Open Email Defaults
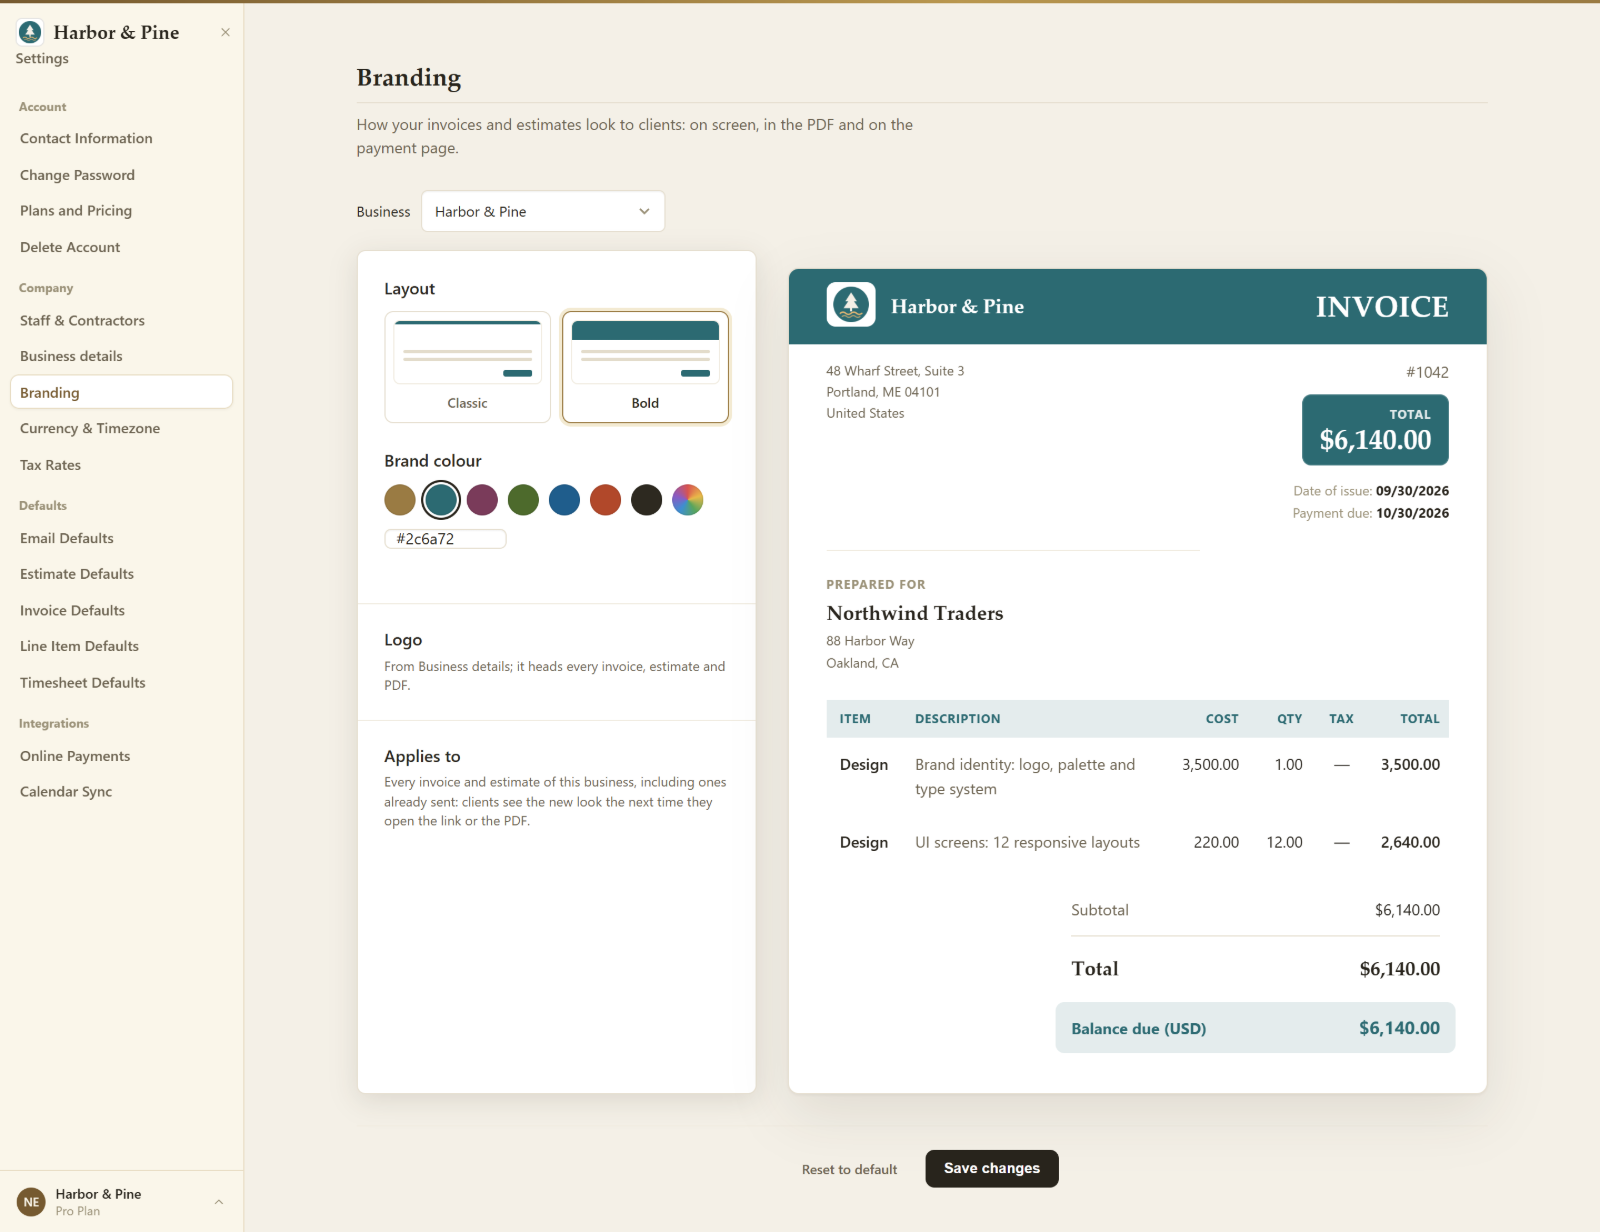This screenshot has height=1232, width=1600. click(x=121, y=538)
